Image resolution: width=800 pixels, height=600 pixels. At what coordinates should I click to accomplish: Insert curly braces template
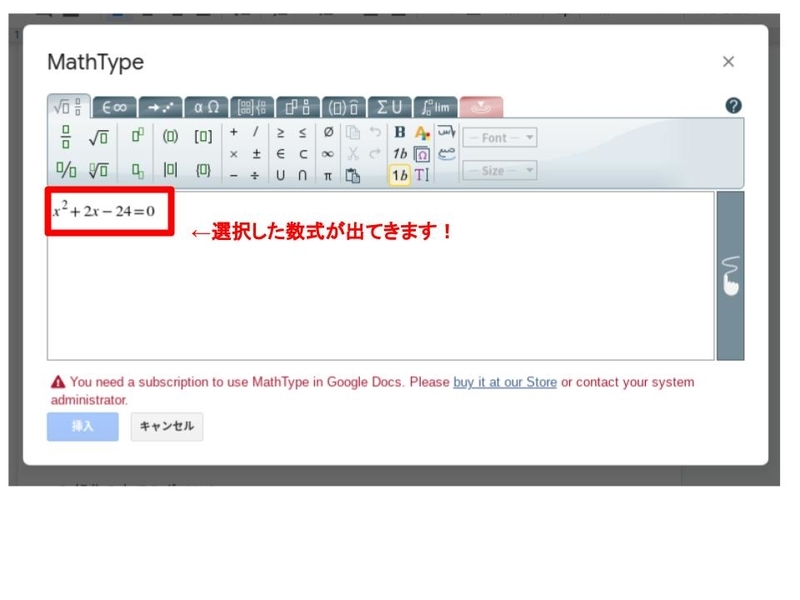point(203,169)
